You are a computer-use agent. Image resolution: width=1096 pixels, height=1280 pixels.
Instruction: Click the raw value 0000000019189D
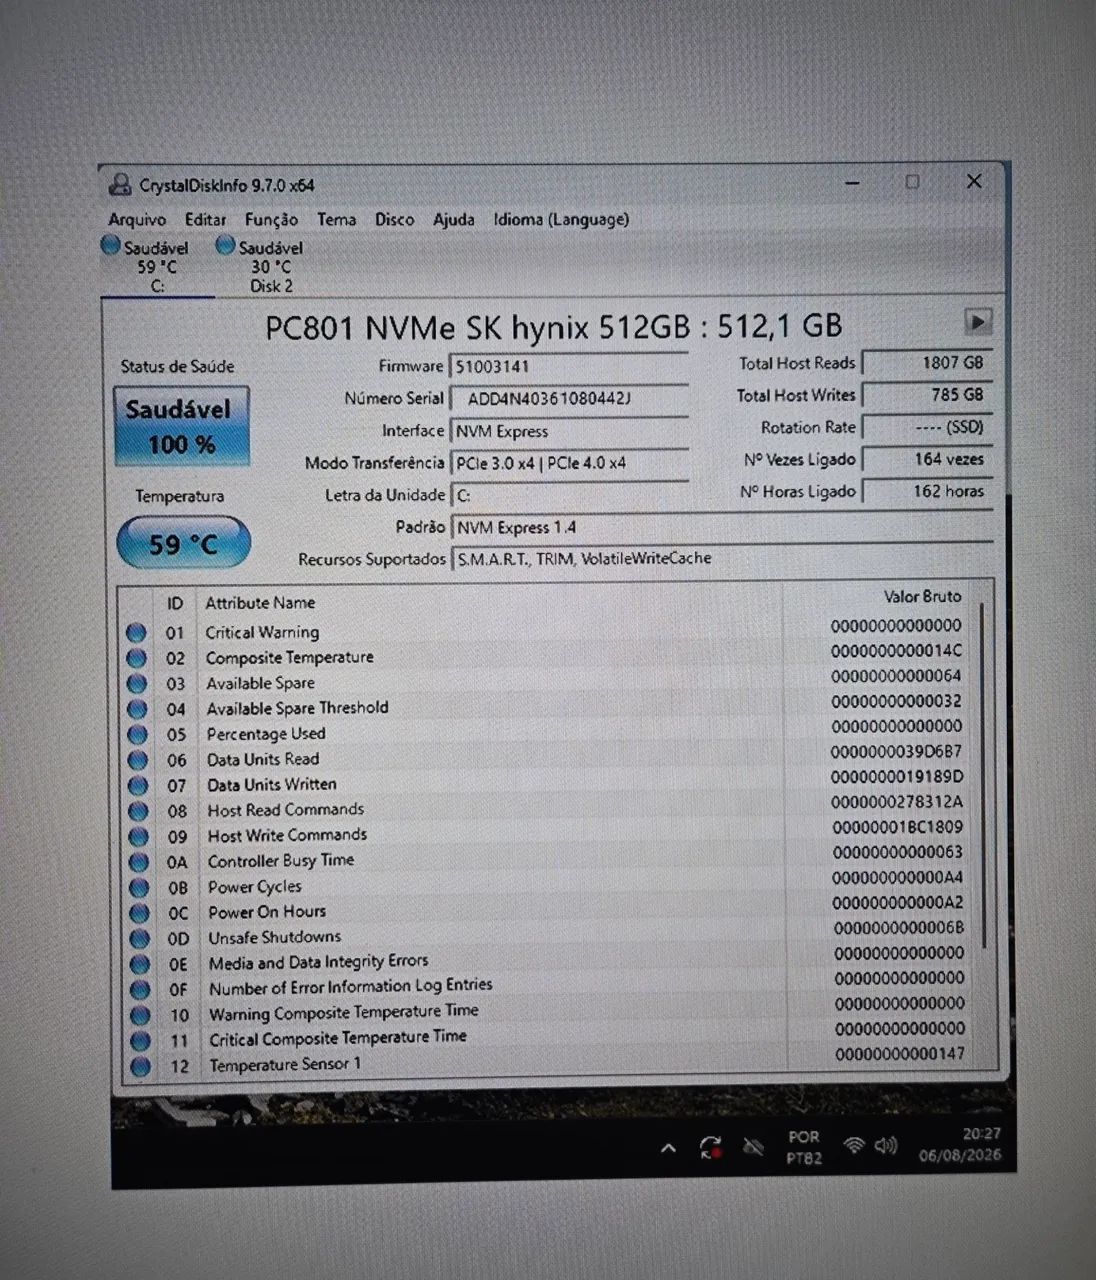click(x=898, y=777)
